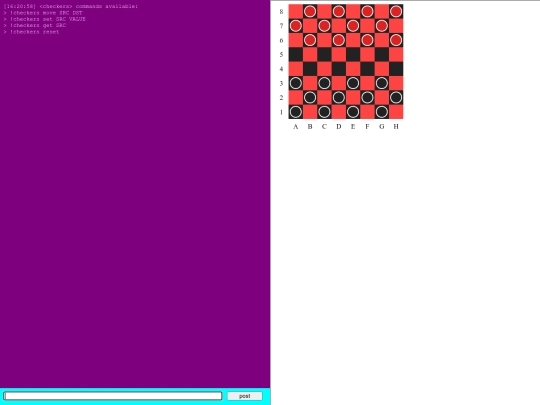
Task: Select the black checker on D2
Action: (x=339, y=97)
